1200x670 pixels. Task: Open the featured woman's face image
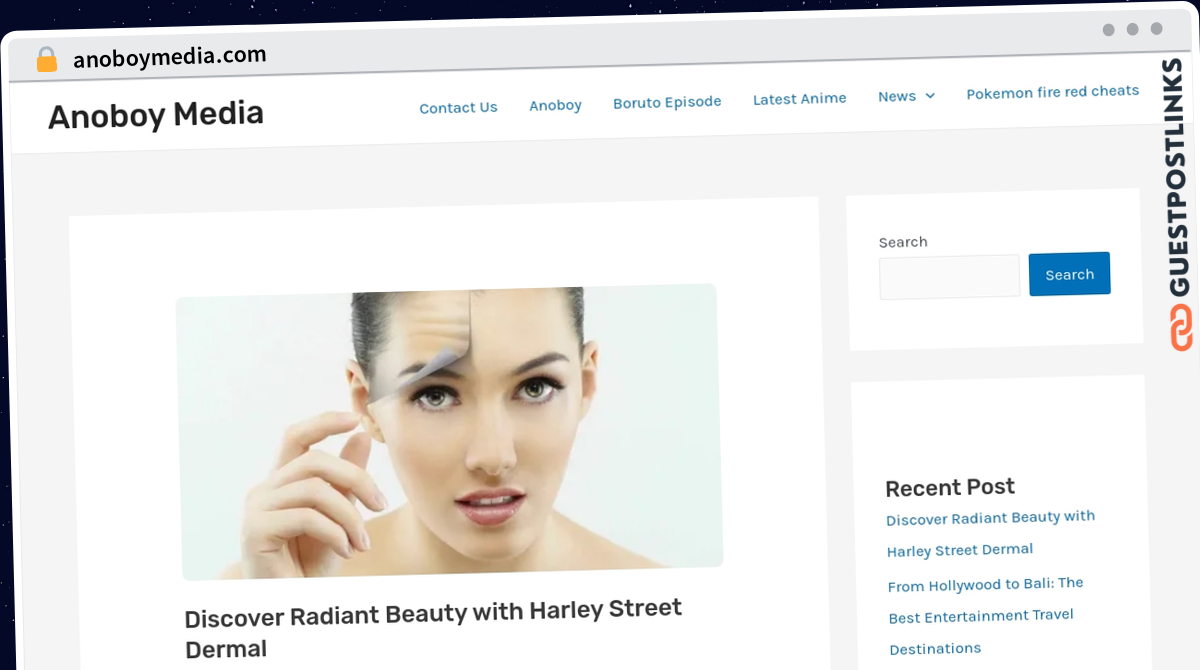(450, 432)
